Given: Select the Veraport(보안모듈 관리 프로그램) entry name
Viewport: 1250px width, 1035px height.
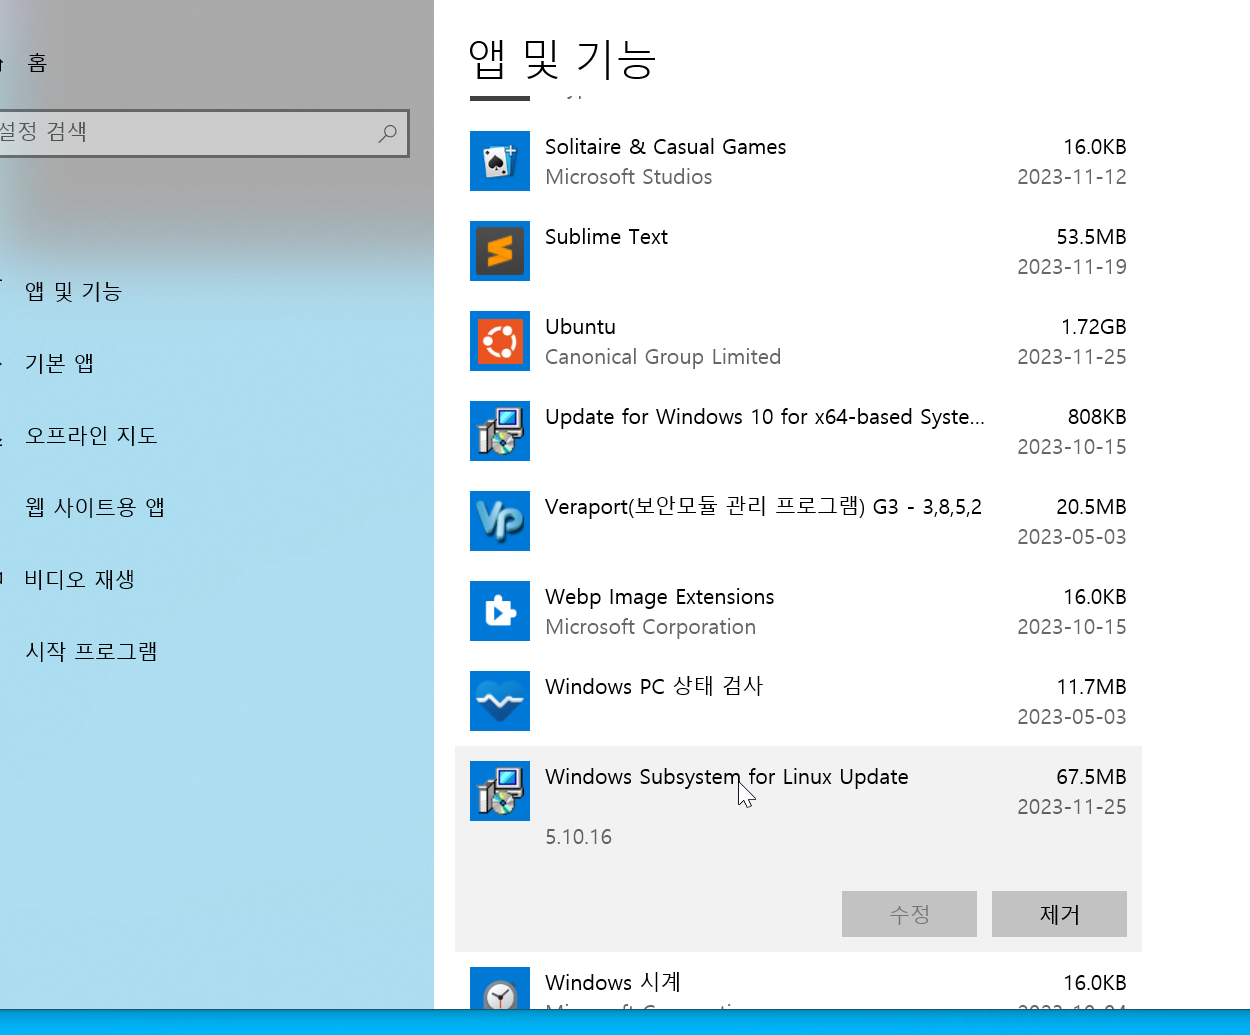Looking at the screenshot, I should tap(763, 507).
